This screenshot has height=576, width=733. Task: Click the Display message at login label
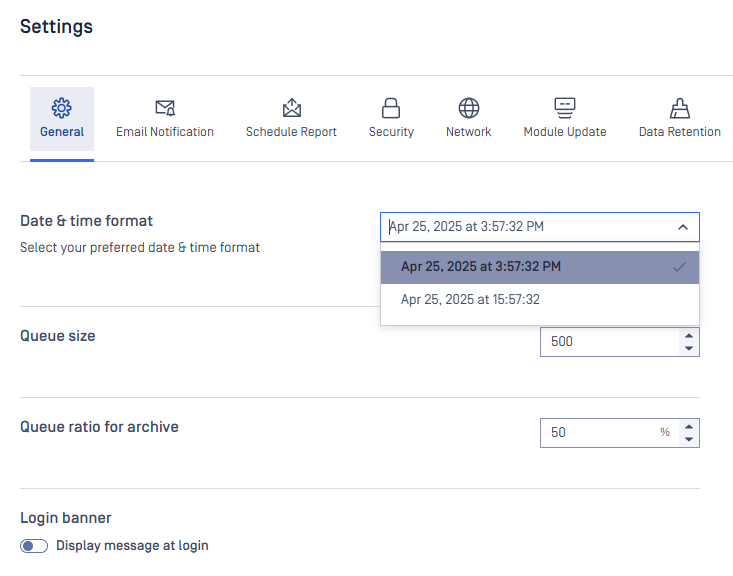[132, 546]
